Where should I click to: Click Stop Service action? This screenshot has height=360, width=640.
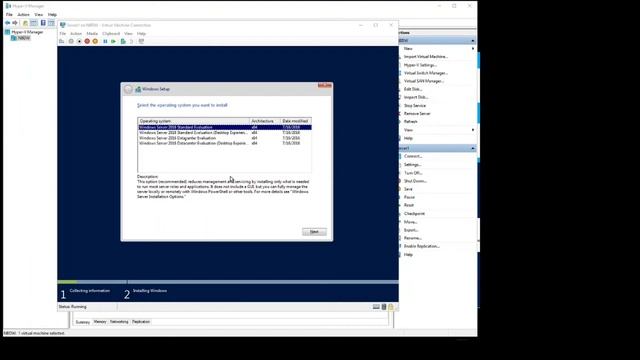(x=415, y=105)
